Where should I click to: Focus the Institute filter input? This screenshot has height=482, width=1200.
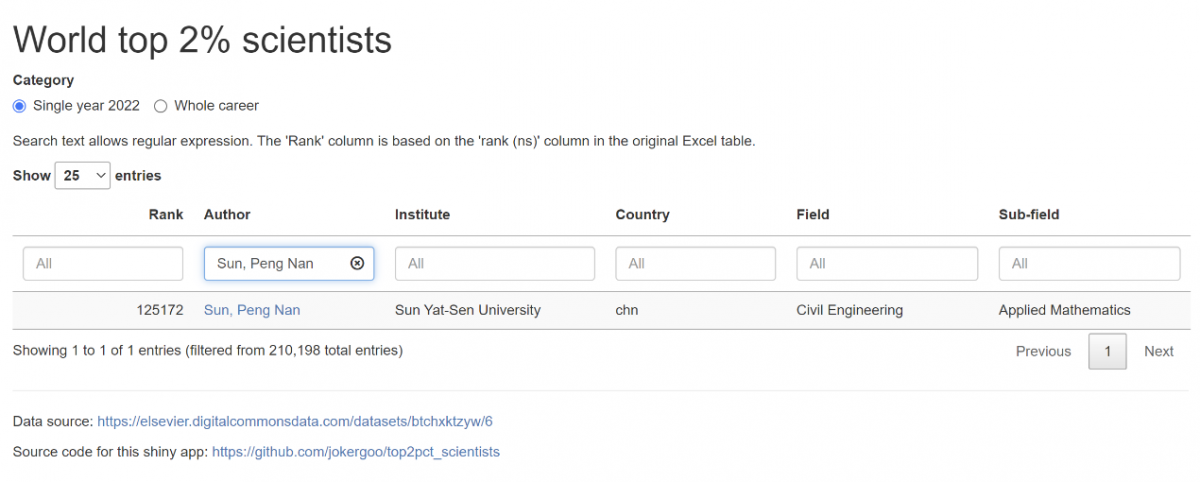click(x=494, y=263)
